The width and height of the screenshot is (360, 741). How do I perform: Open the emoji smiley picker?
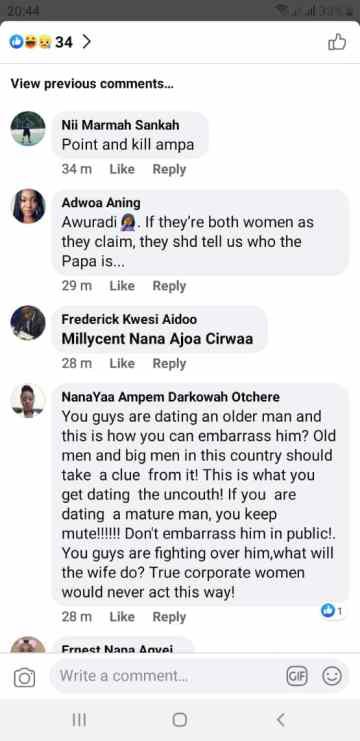(x=332, y=676)
